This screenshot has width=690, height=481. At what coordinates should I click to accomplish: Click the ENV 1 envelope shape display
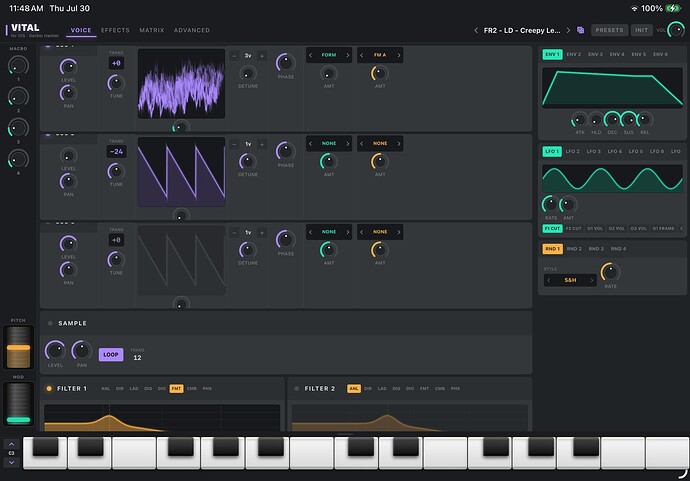[613, 88]
